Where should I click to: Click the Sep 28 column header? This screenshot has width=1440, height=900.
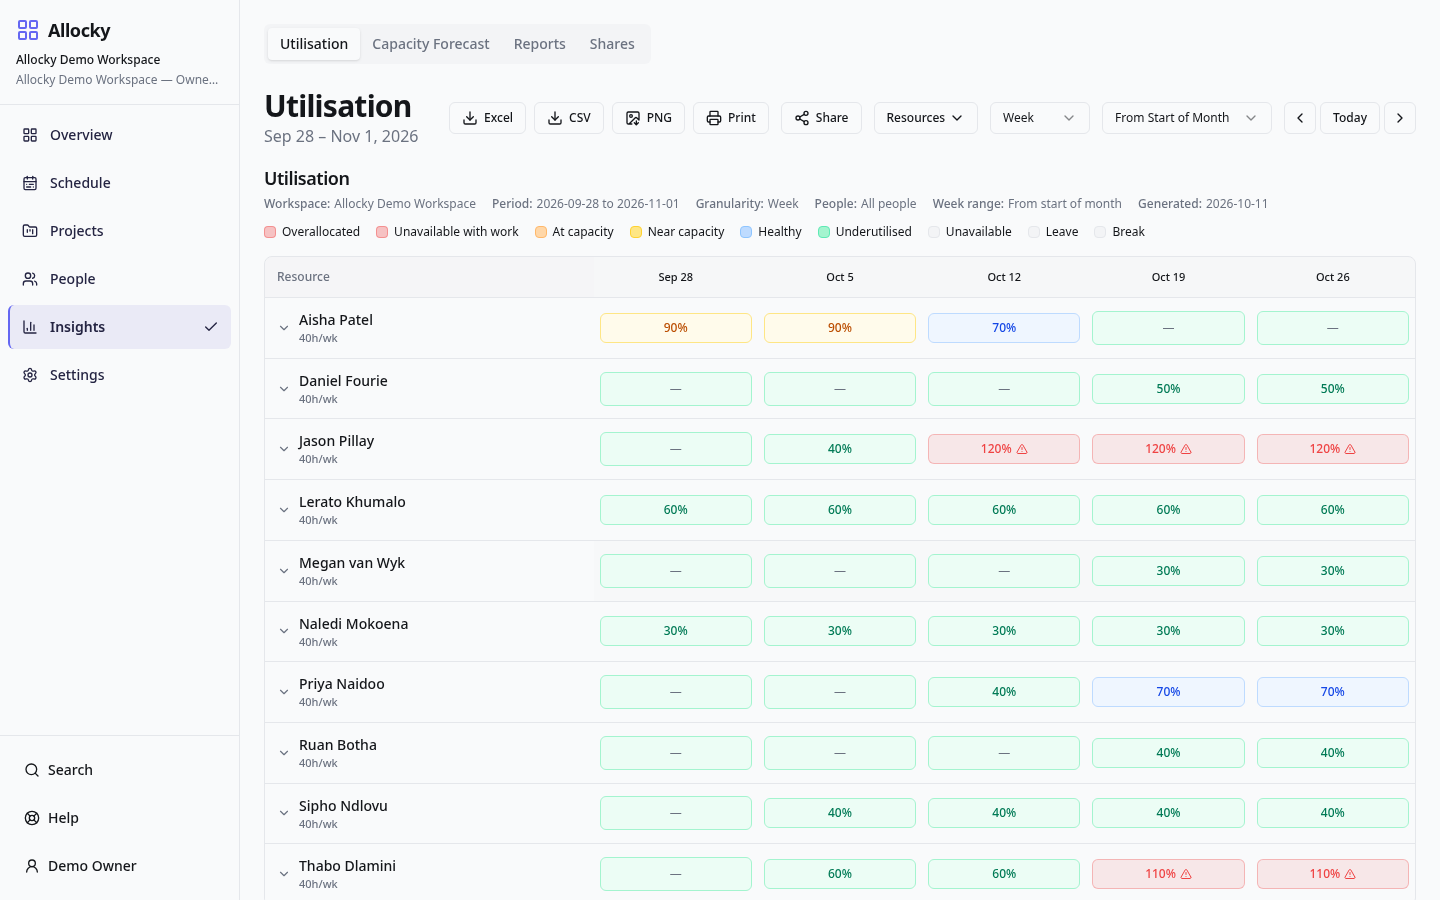676,277
